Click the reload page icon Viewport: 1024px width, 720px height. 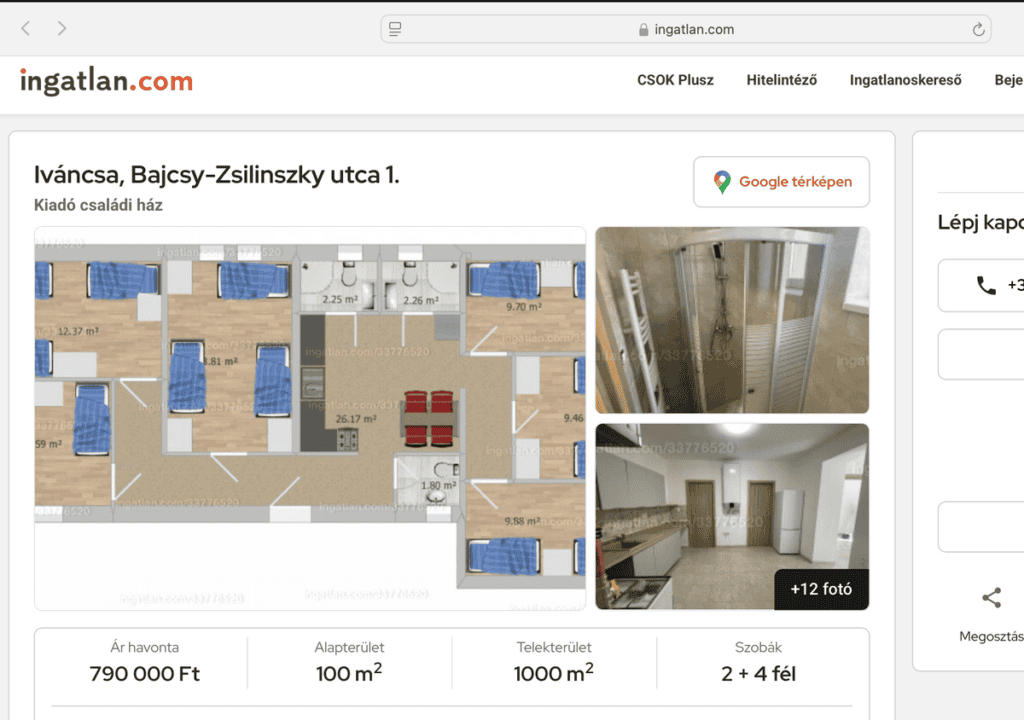[x=978, y=30]
